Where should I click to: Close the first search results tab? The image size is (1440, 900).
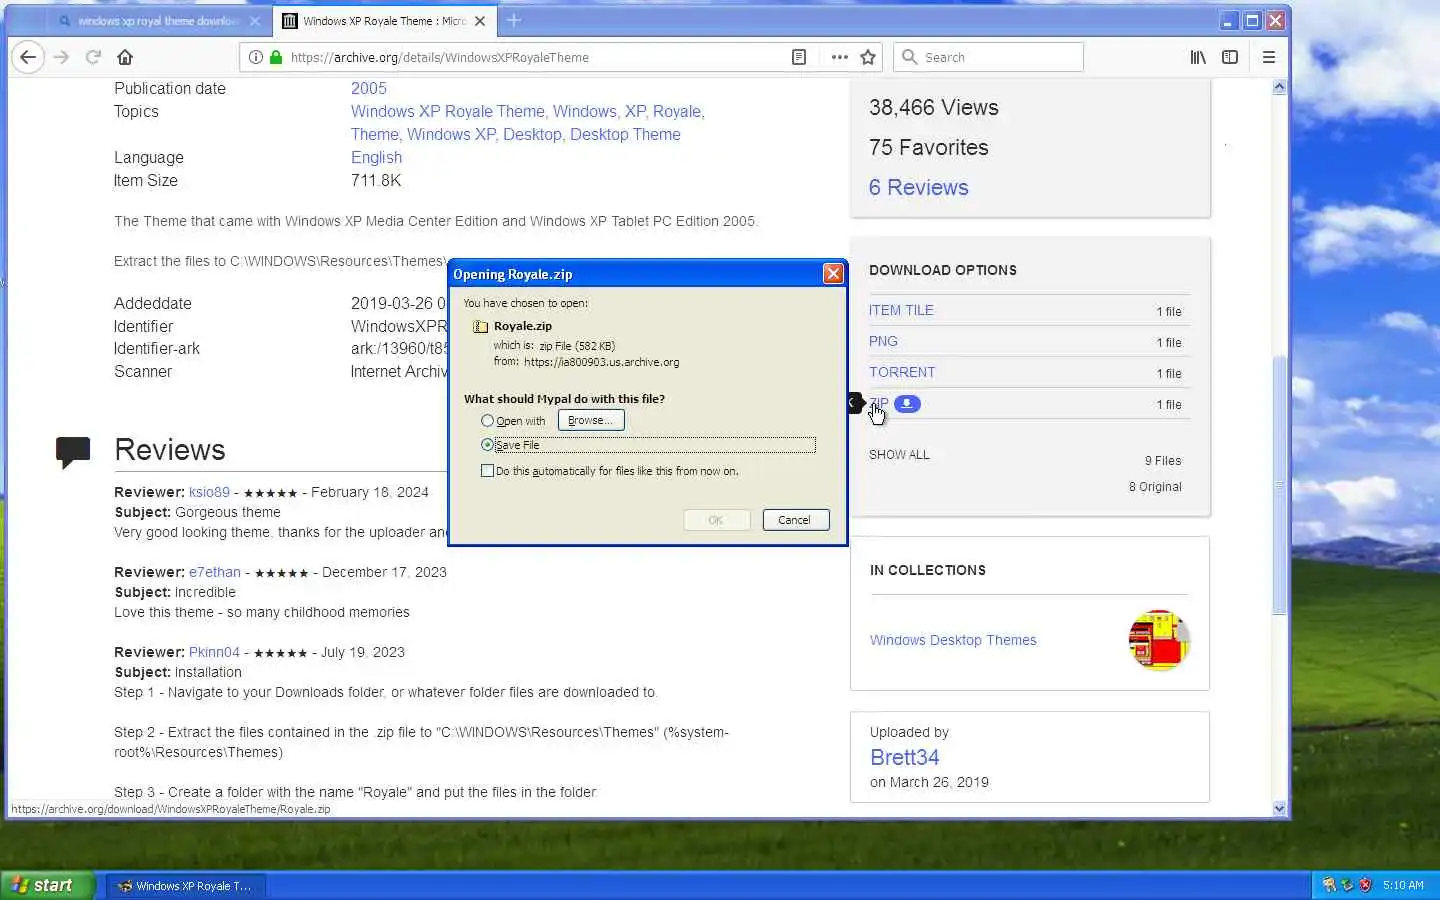click(x=255, y=21)
